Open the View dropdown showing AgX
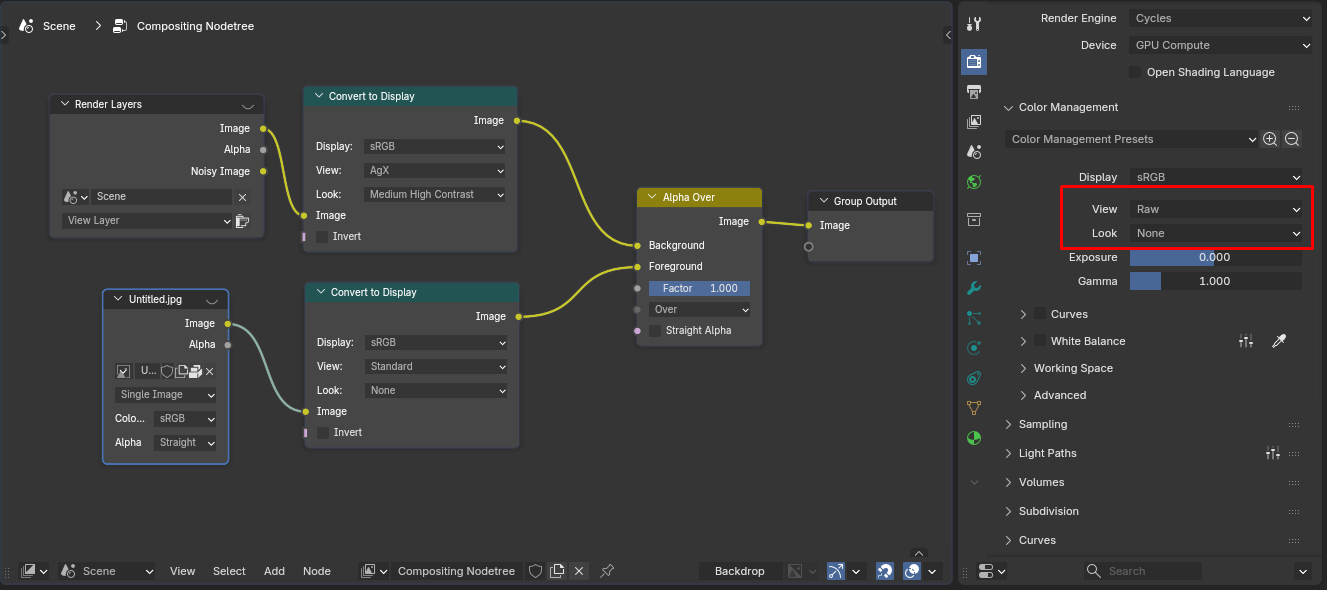Screen dimensions: 1327x590 tap(435, 171)
